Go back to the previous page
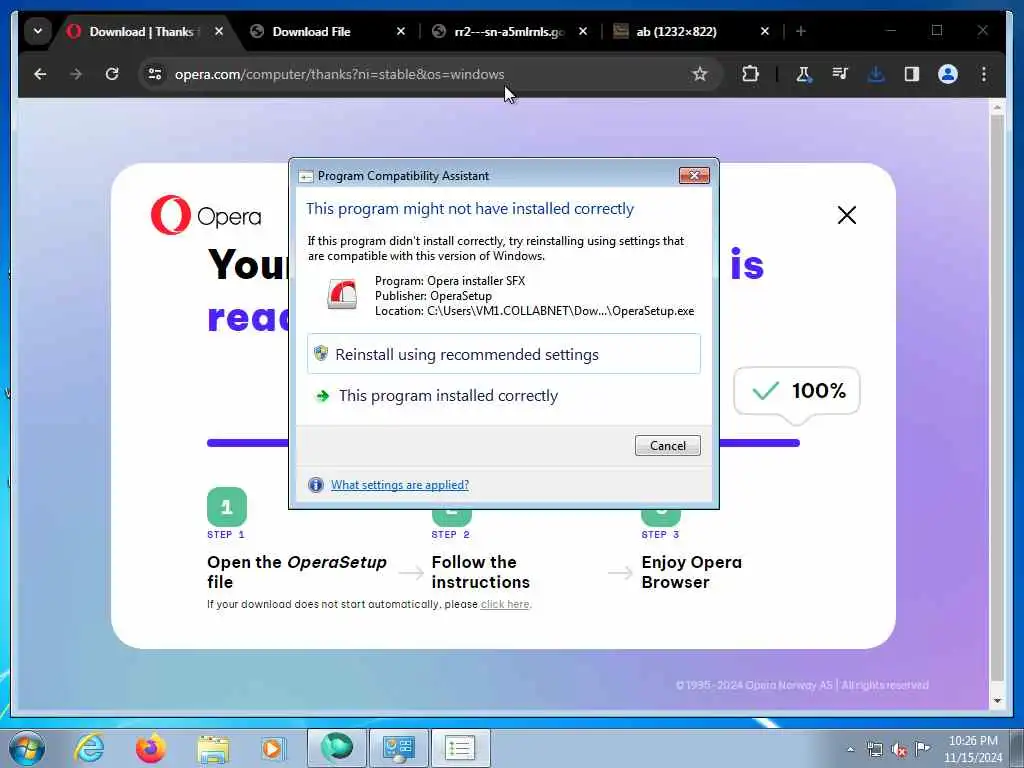Viewport: 1024px width, 768px height. (x=40, y=74)
